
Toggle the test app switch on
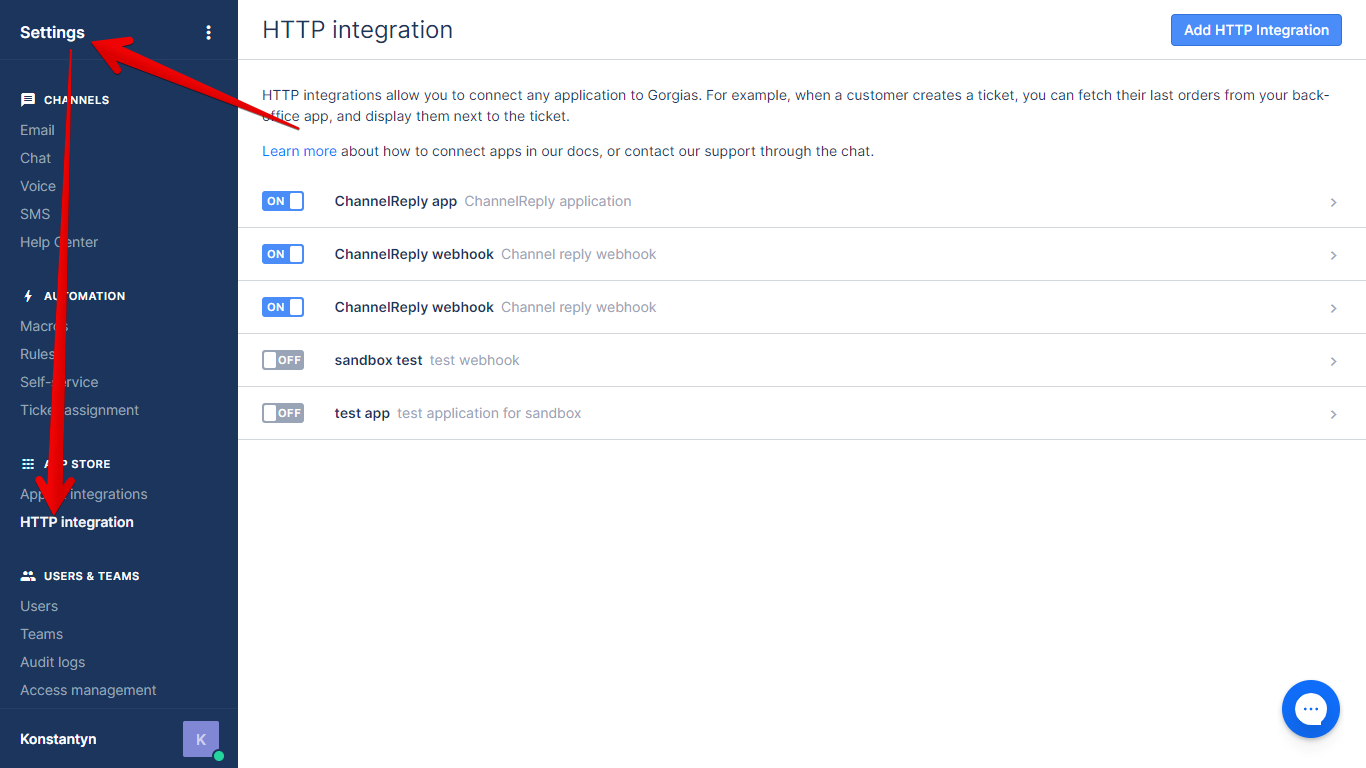point(283,413)
